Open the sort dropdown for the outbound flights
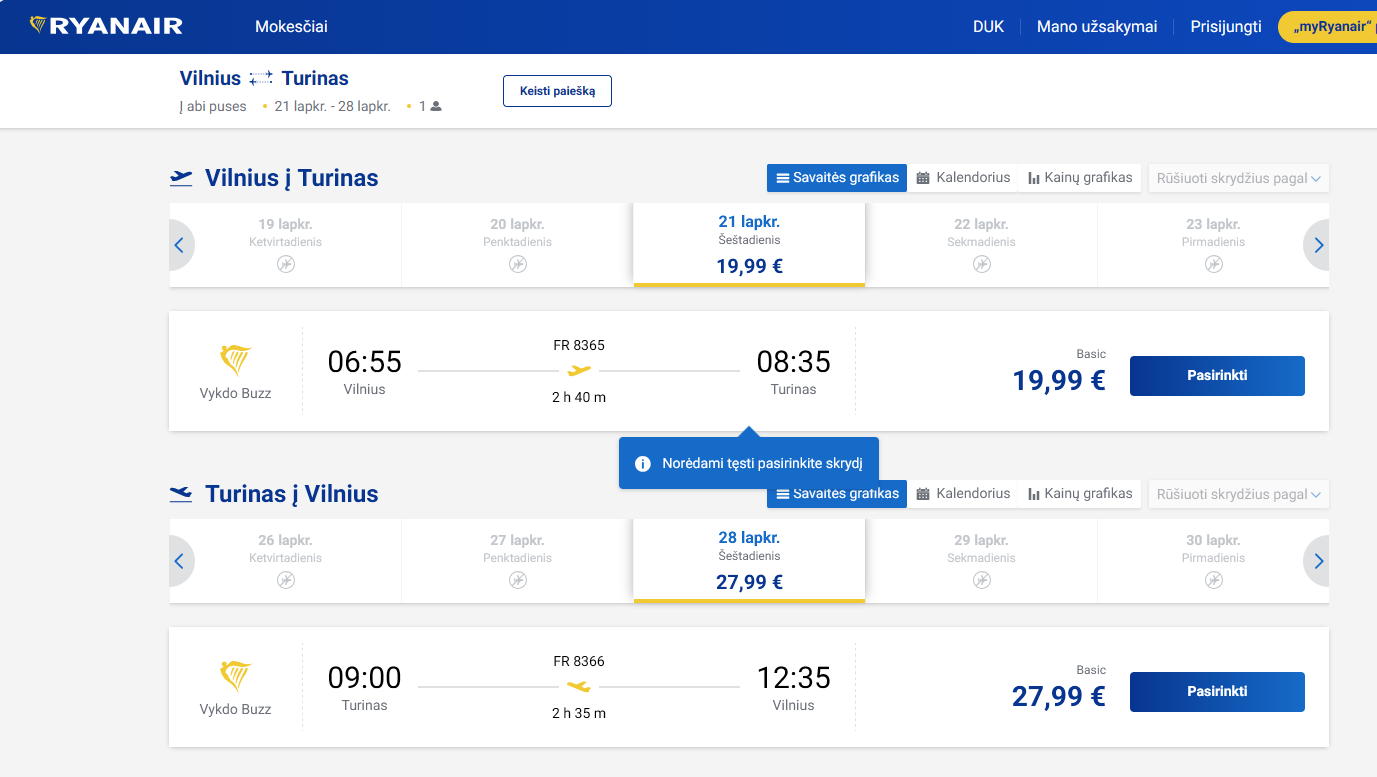The width and height of the screenshot is (1377, 777). point(1239,178)
